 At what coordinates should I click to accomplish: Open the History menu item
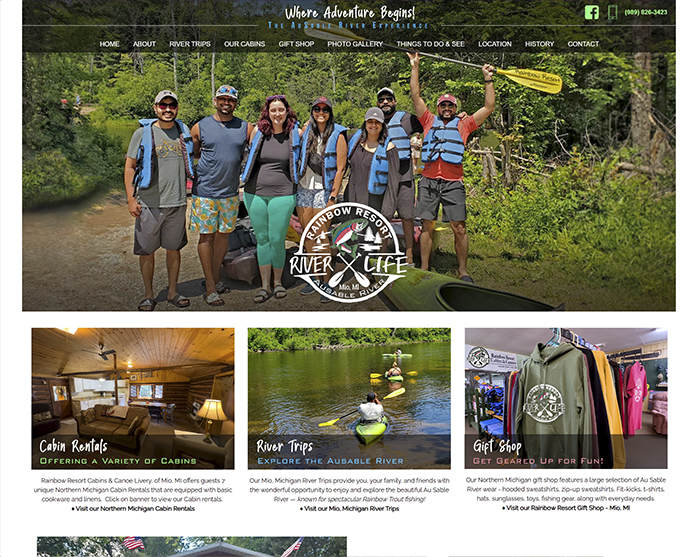coord(539,44)
